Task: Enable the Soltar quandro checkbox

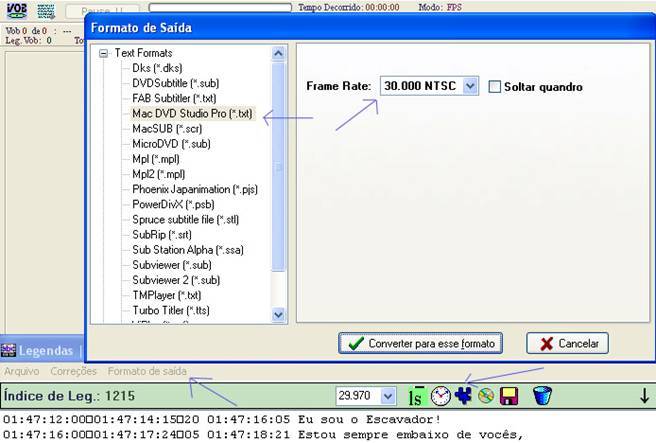Action: coord(495,87)
